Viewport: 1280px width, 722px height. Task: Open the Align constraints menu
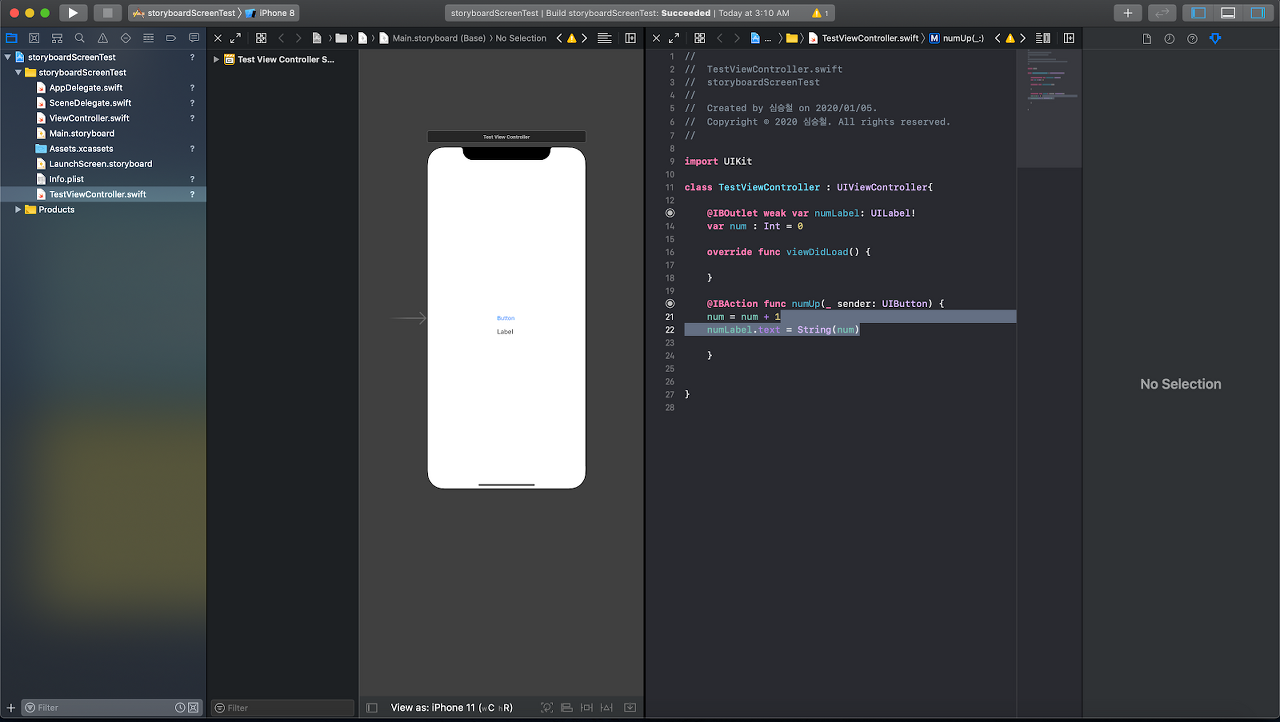[x=587, y=707]
